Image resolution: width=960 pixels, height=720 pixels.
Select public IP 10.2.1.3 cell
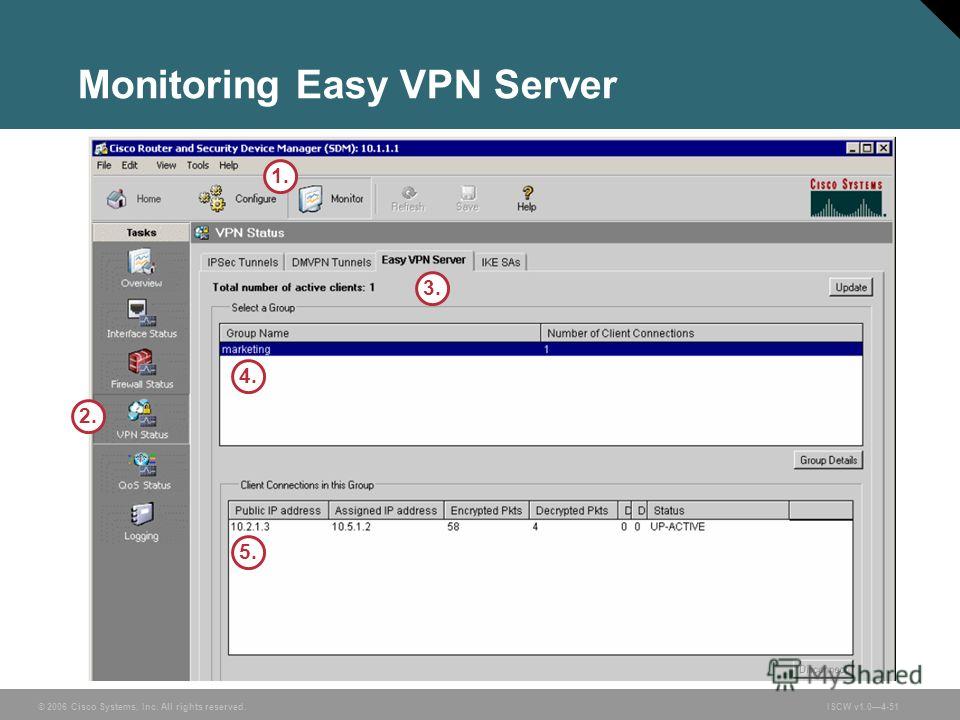(x=250, y=527)
